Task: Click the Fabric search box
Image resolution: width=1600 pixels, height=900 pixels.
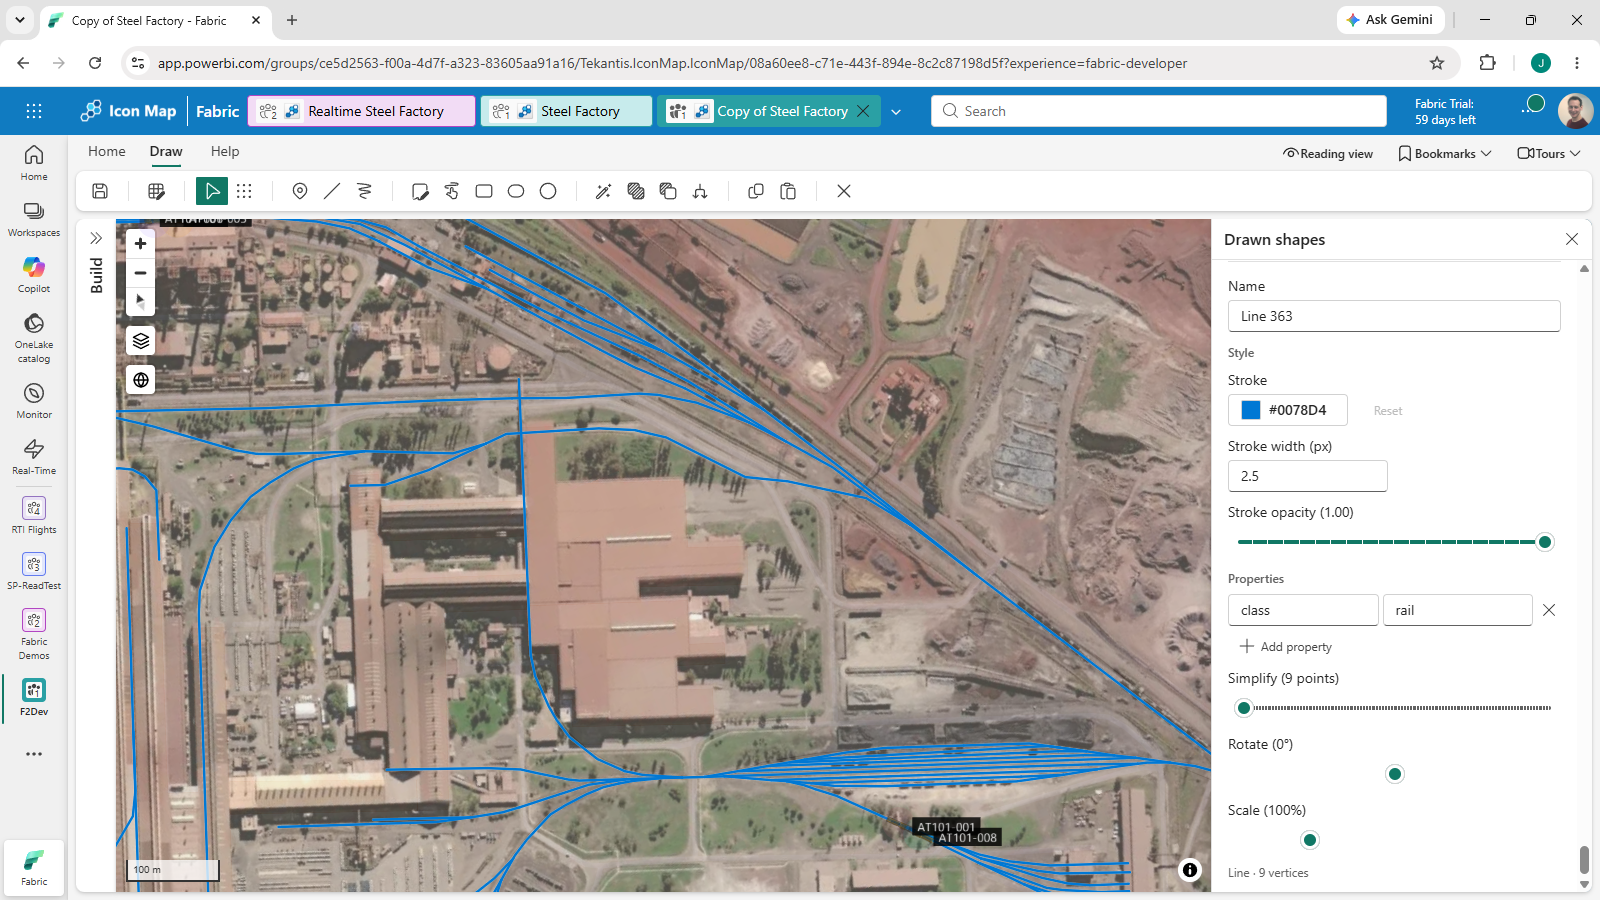Action: (x=1159, y=111)
